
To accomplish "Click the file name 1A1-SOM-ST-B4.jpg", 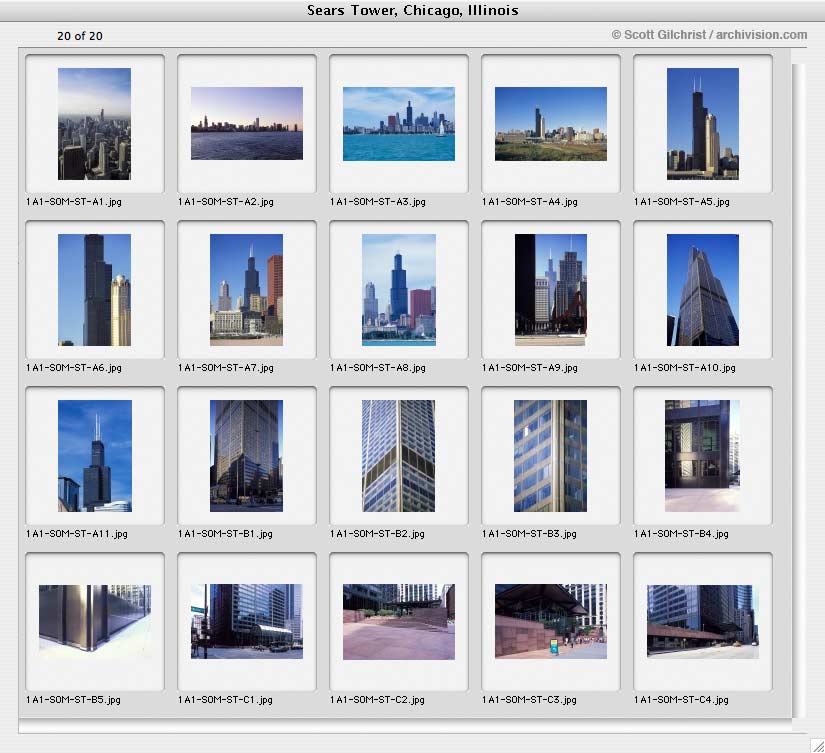I will tap(681, 534).
